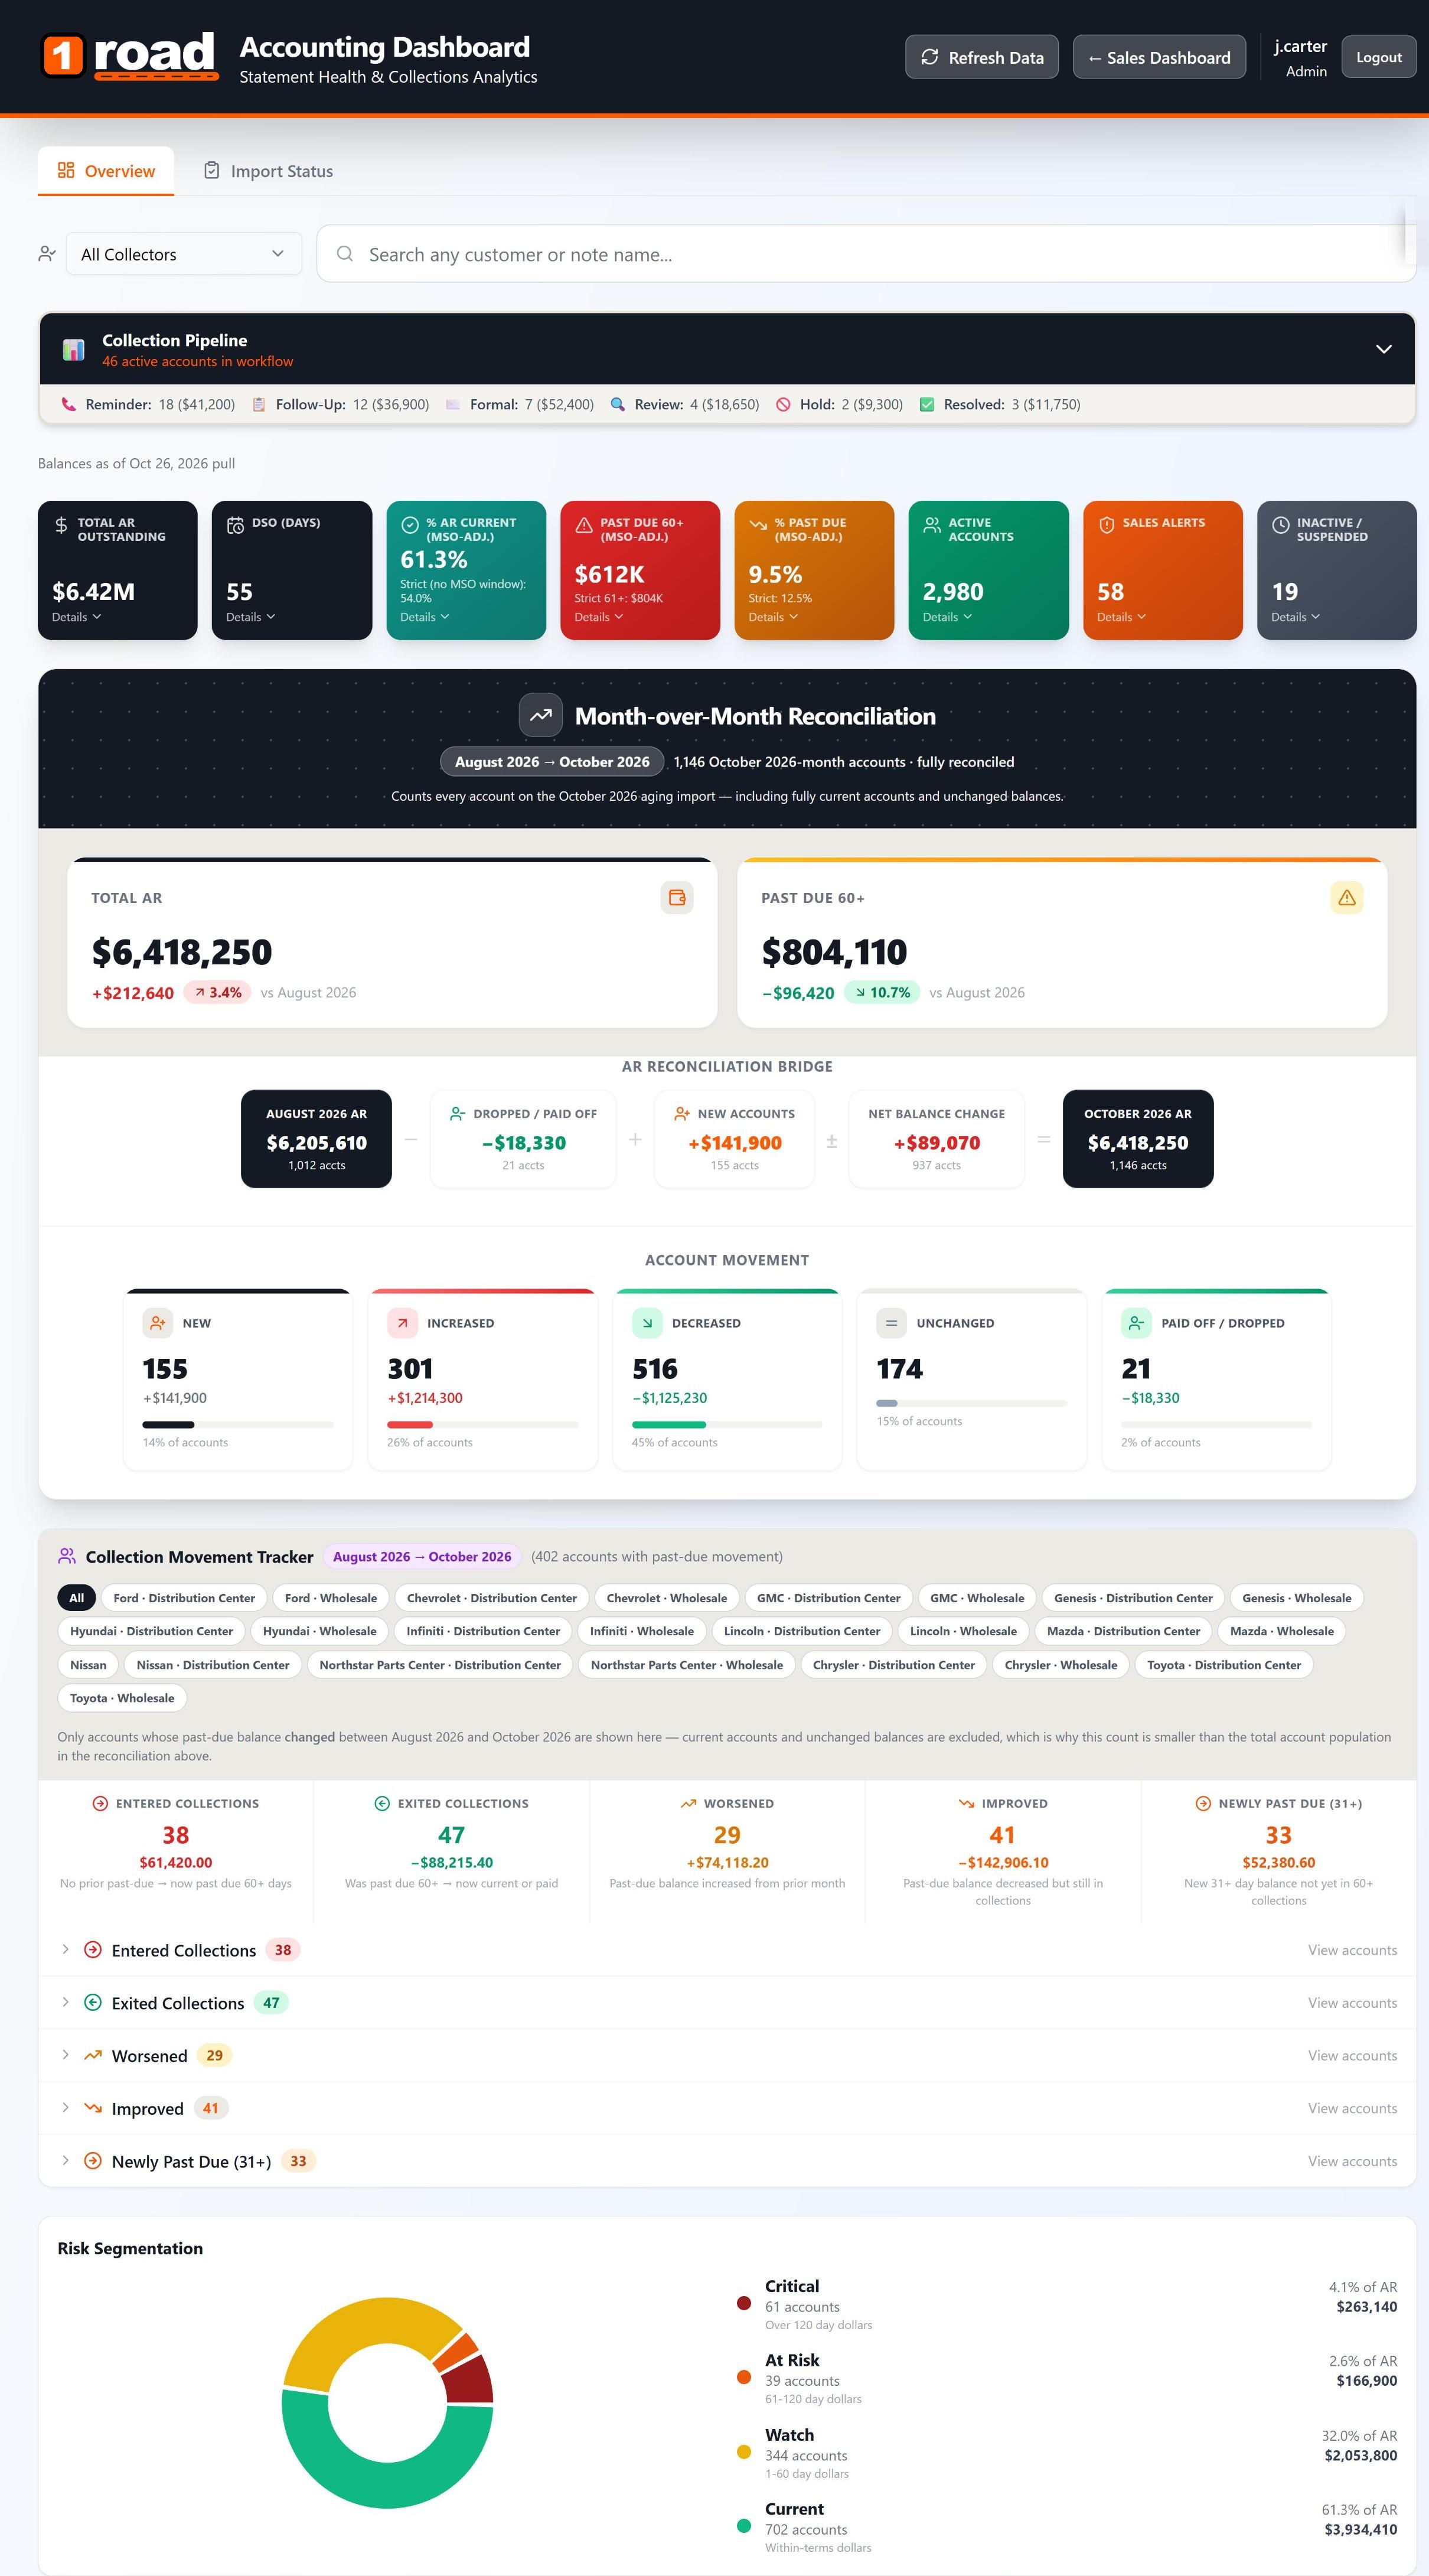Viewport: 1429px width, 2576px height.
Task: Click the At Risk legend row
Action: tap(1066, 2379)
